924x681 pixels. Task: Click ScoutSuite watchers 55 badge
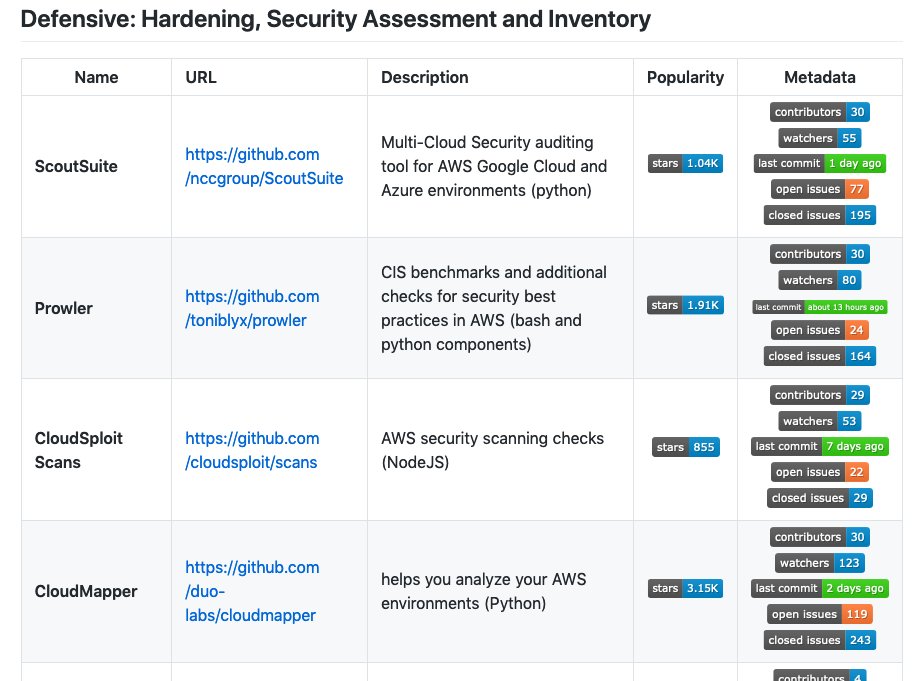[820, 138]
